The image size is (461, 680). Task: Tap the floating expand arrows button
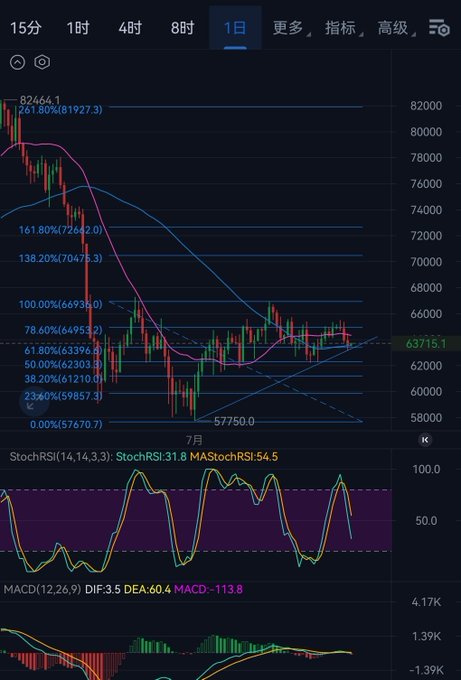tap(34, 401)
